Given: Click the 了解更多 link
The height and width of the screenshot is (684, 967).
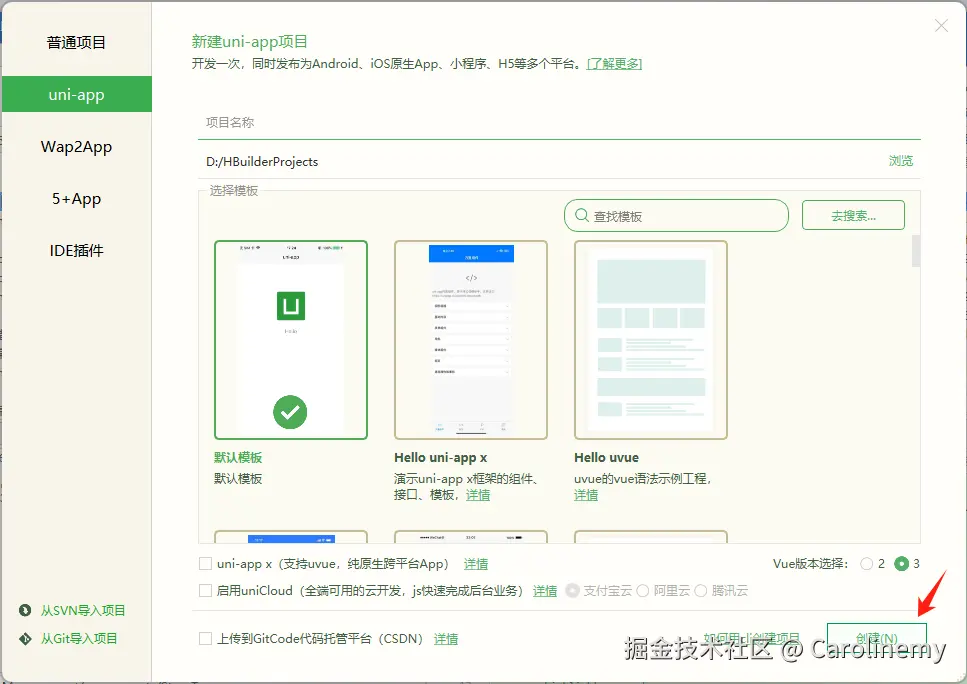Looking at the screenshot, I should (614, 64).
